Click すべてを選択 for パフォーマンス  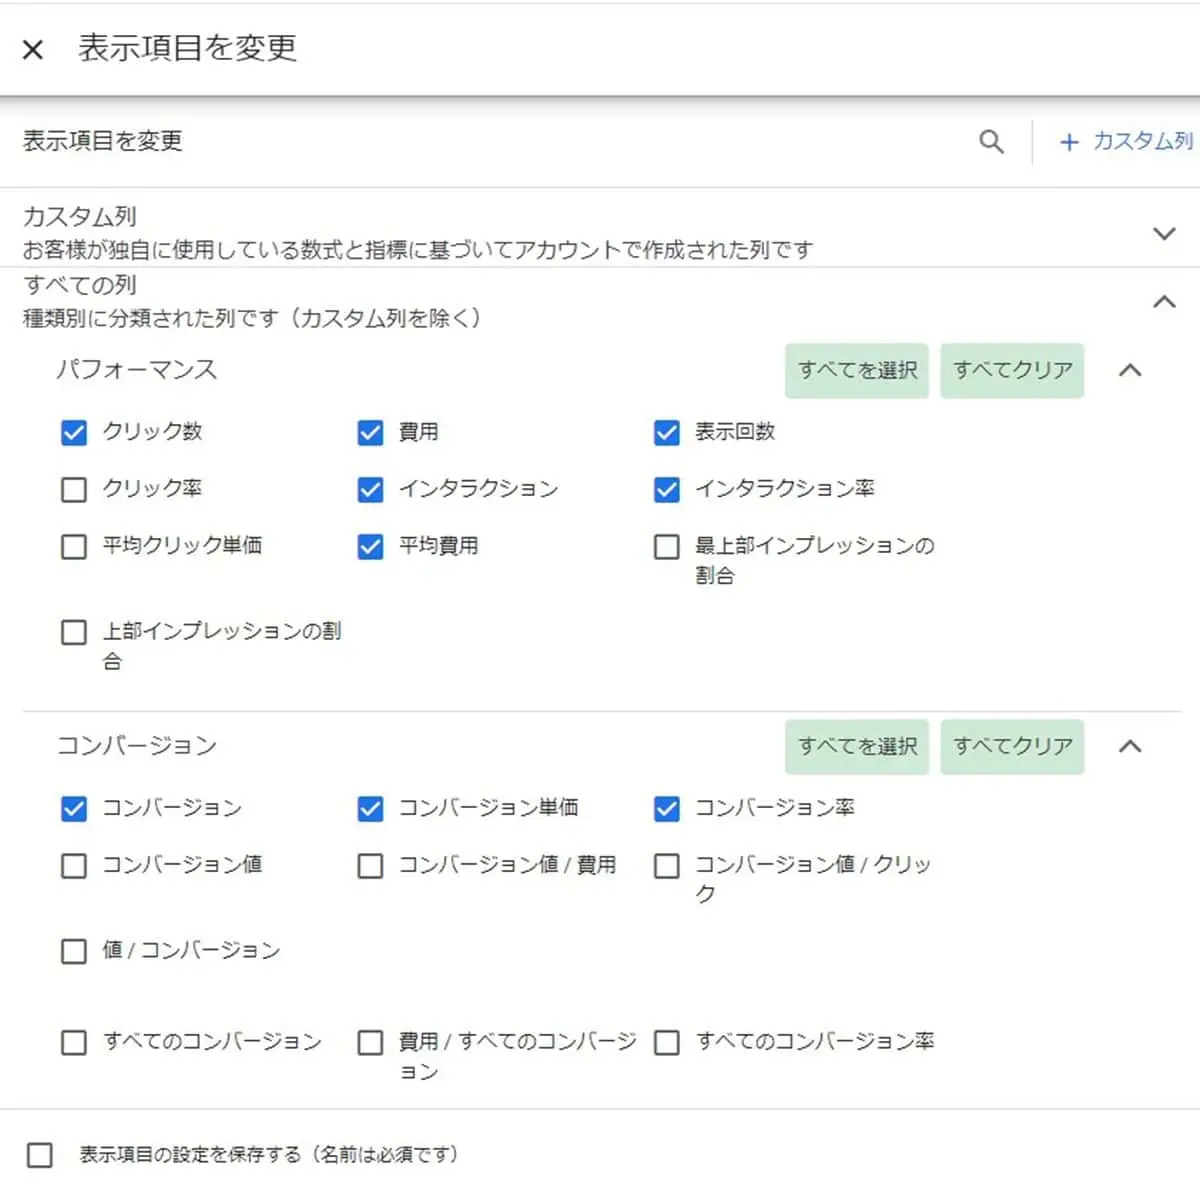click(x=856, y=370)
